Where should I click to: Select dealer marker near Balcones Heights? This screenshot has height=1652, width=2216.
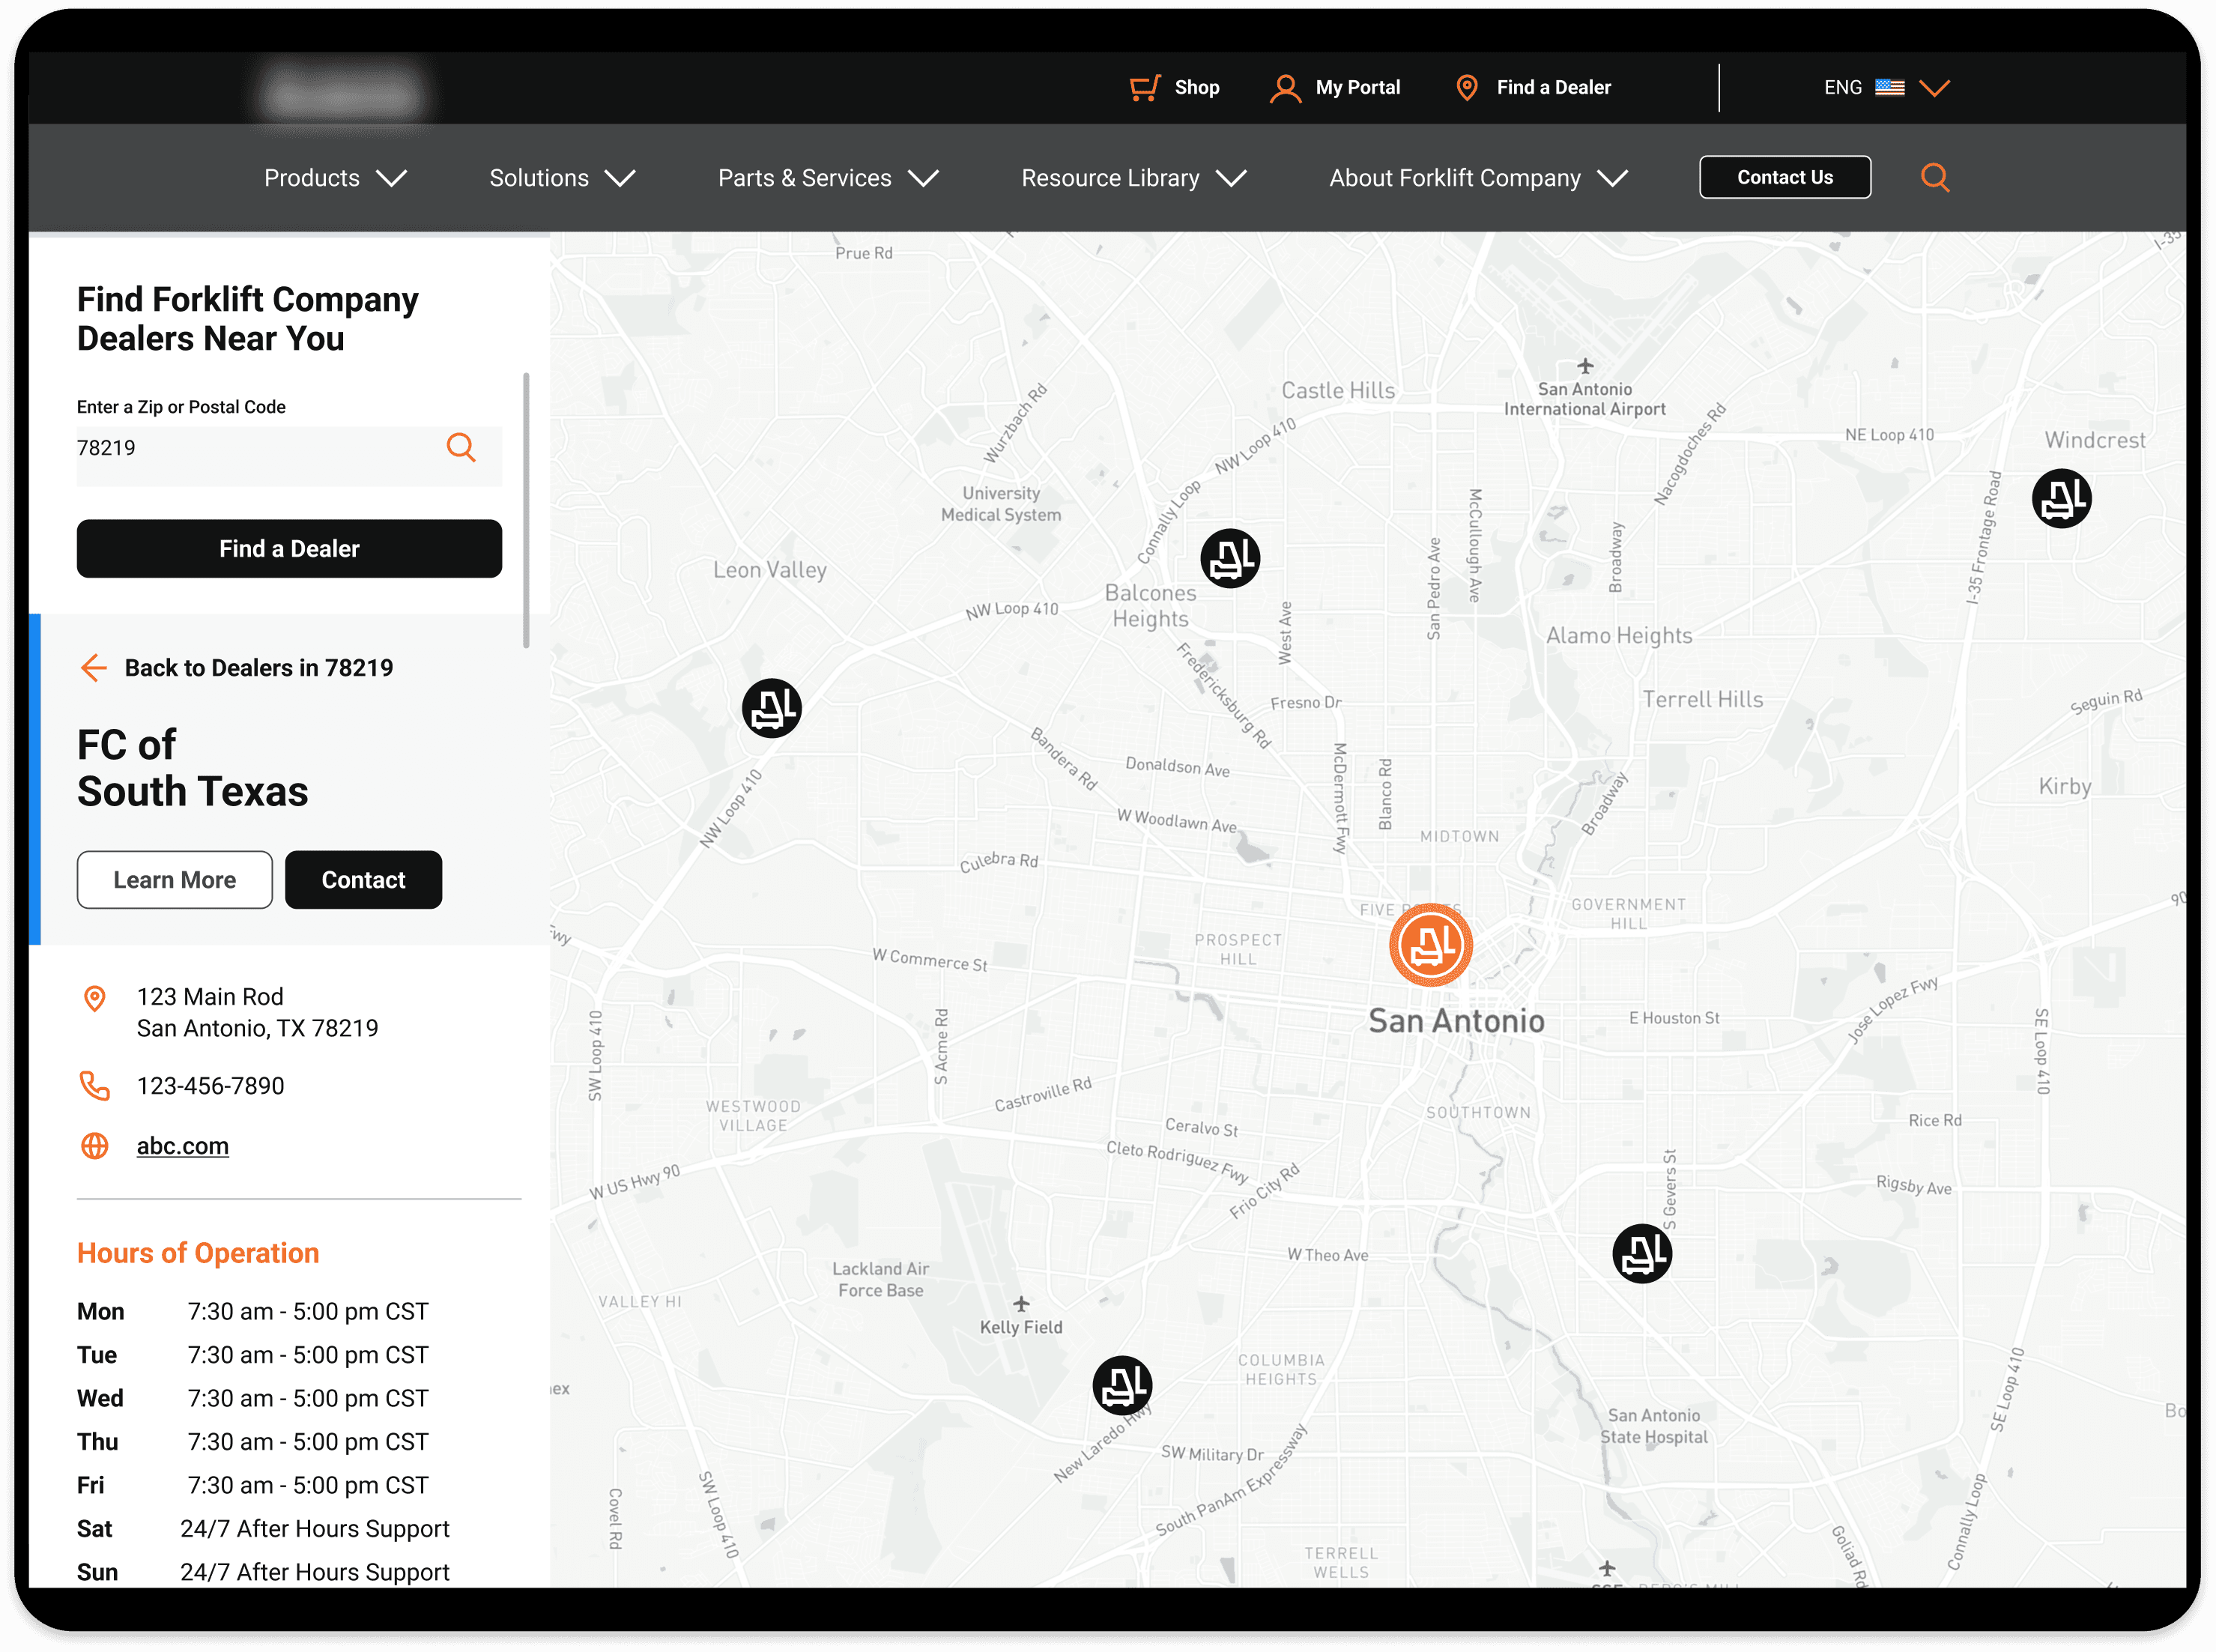click(1229, 558)
